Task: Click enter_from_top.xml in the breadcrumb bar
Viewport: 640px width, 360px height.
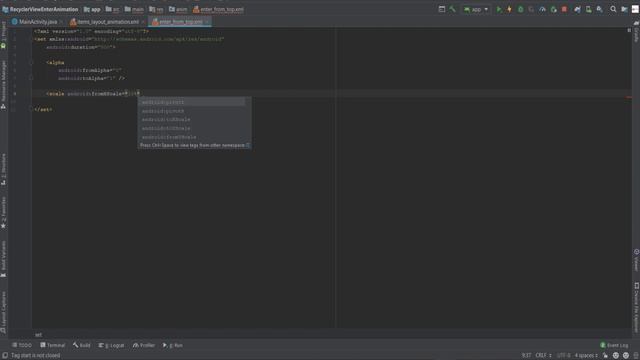Action: pos(218,9)
